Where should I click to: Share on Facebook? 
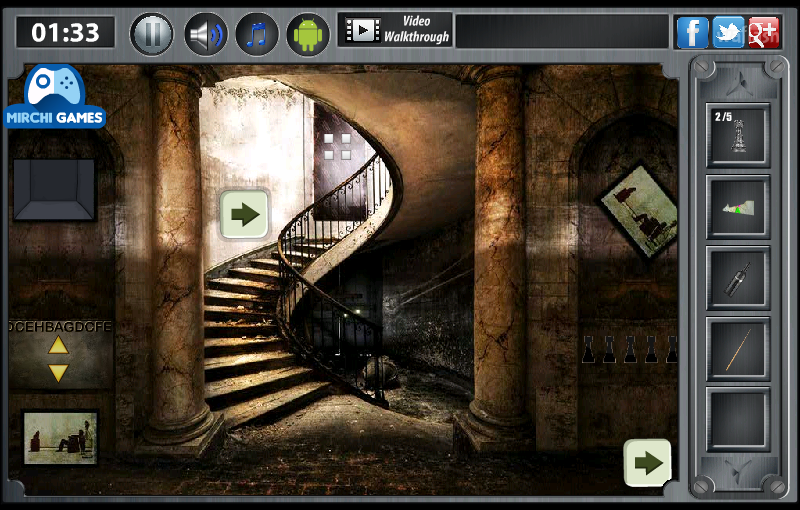tap(692, 32)
